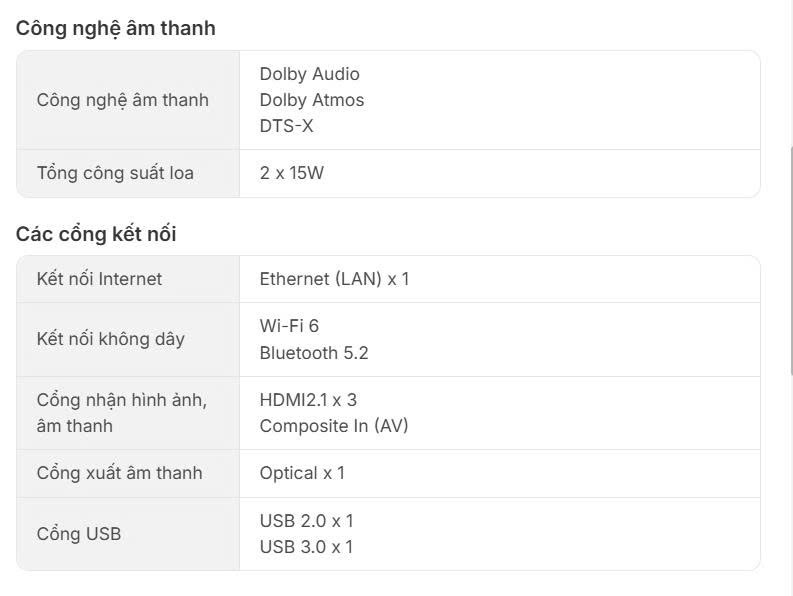Click the "USB 3.0 x 1" value
The height and width of the screenshot is (596, 793).
[x=306, y=547]
